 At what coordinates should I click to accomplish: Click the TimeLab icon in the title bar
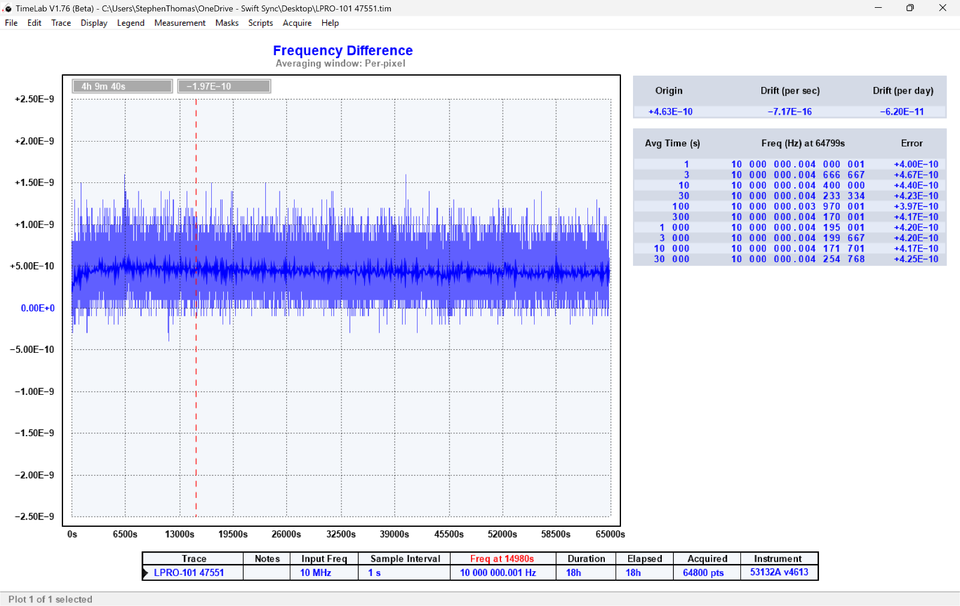click(9, 8)
